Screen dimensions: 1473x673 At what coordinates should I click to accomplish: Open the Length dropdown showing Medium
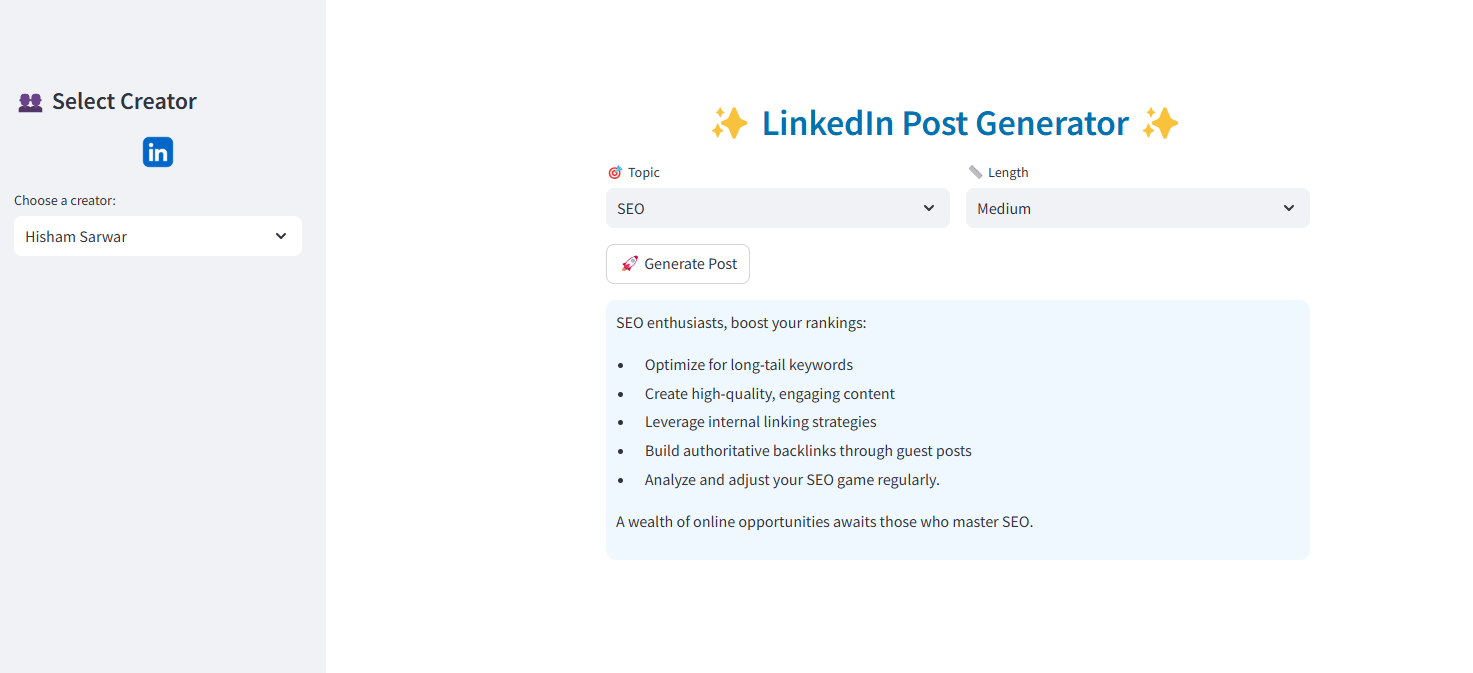pyautogui.click(x=1137, y=208)
